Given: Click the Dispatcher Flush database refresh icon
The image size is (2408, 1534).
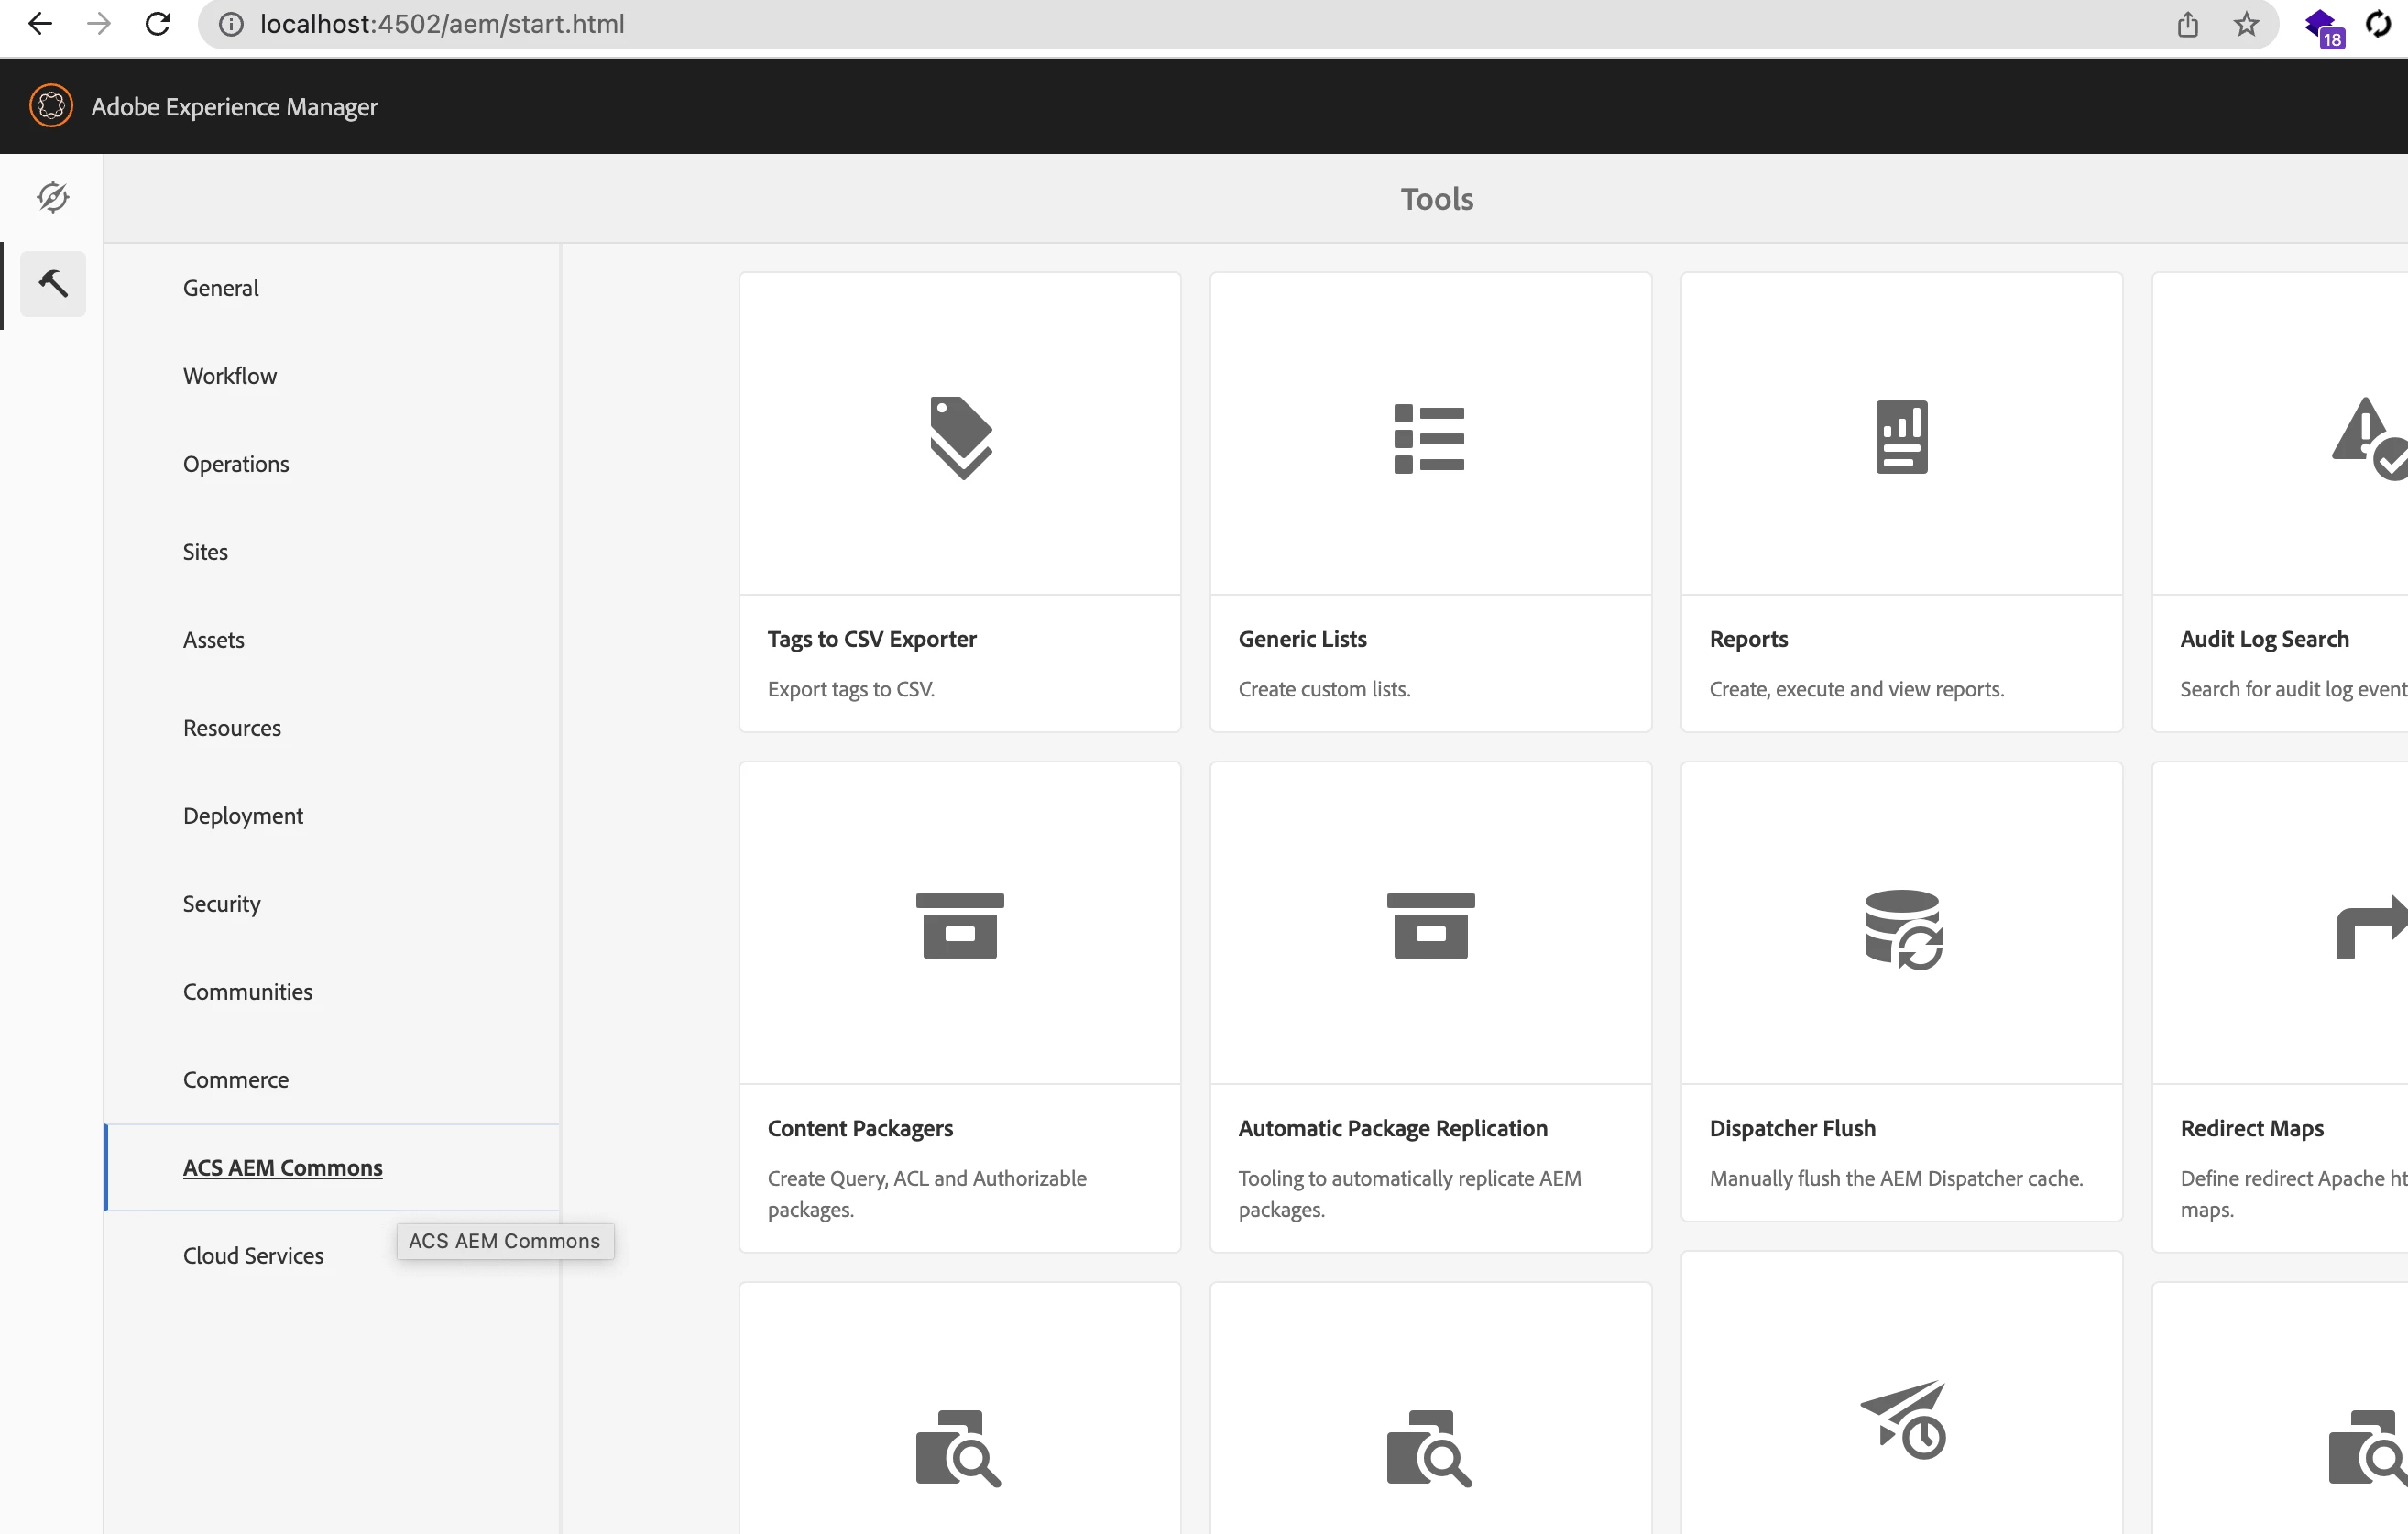Looking at the screenshot, I should (x=1902, y=929).
